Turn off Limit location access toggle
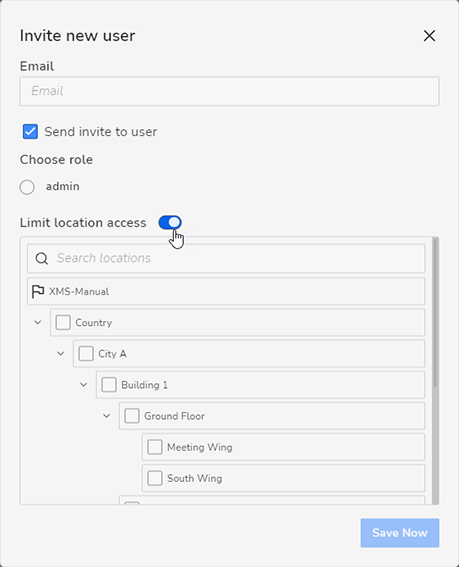Viewport: 459px width, 567px height. coord(170,223)
